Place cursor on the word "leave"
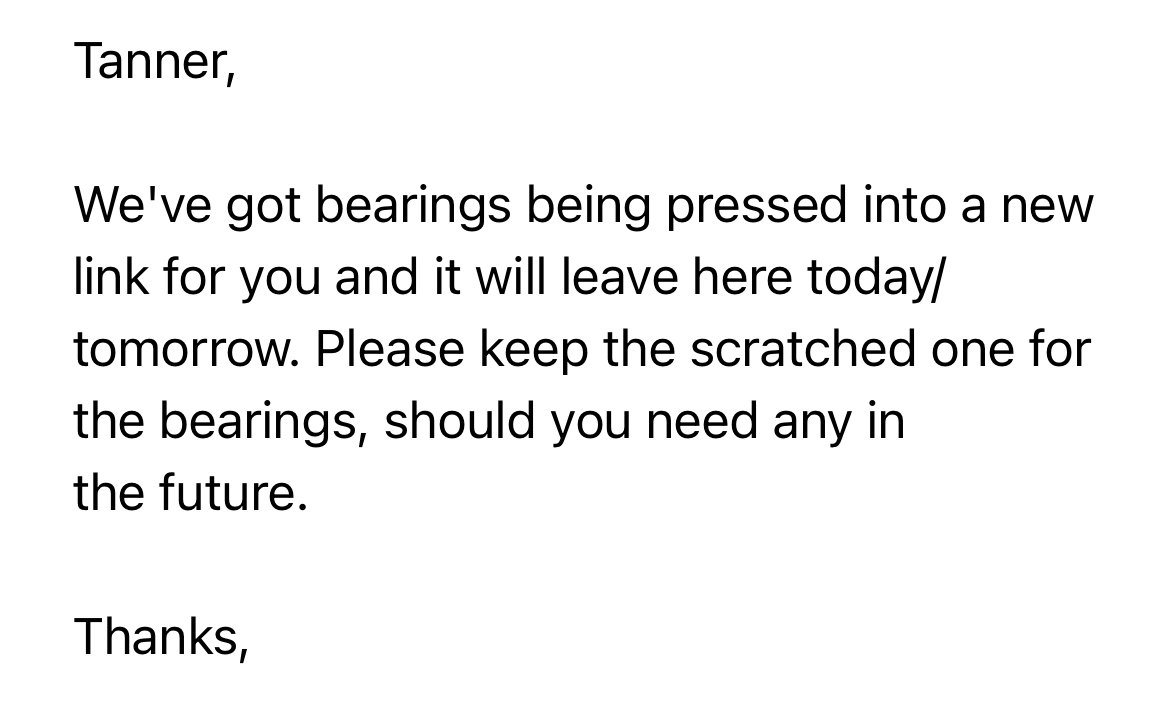The height and width of the screenshot is (726, 1170). (x=619, y=277)
